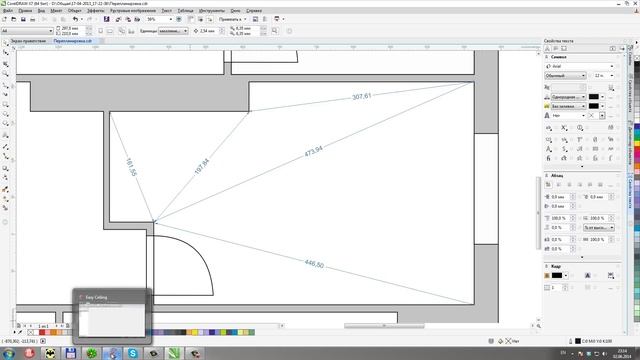Select the Parallel Dimension tool in the toolbox
The height and width of the screenshot is (360, 640).
[x=5, y=147]
